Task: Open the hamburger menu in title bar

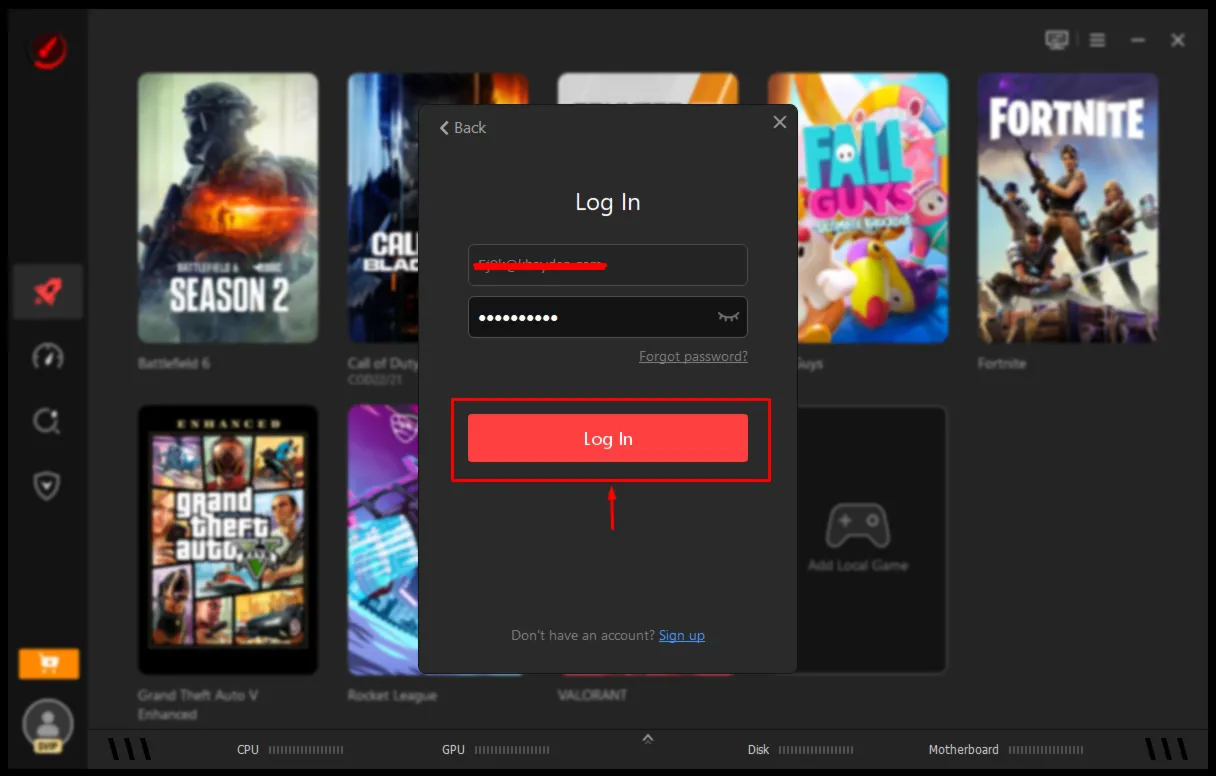Action: pos(1098,40)
